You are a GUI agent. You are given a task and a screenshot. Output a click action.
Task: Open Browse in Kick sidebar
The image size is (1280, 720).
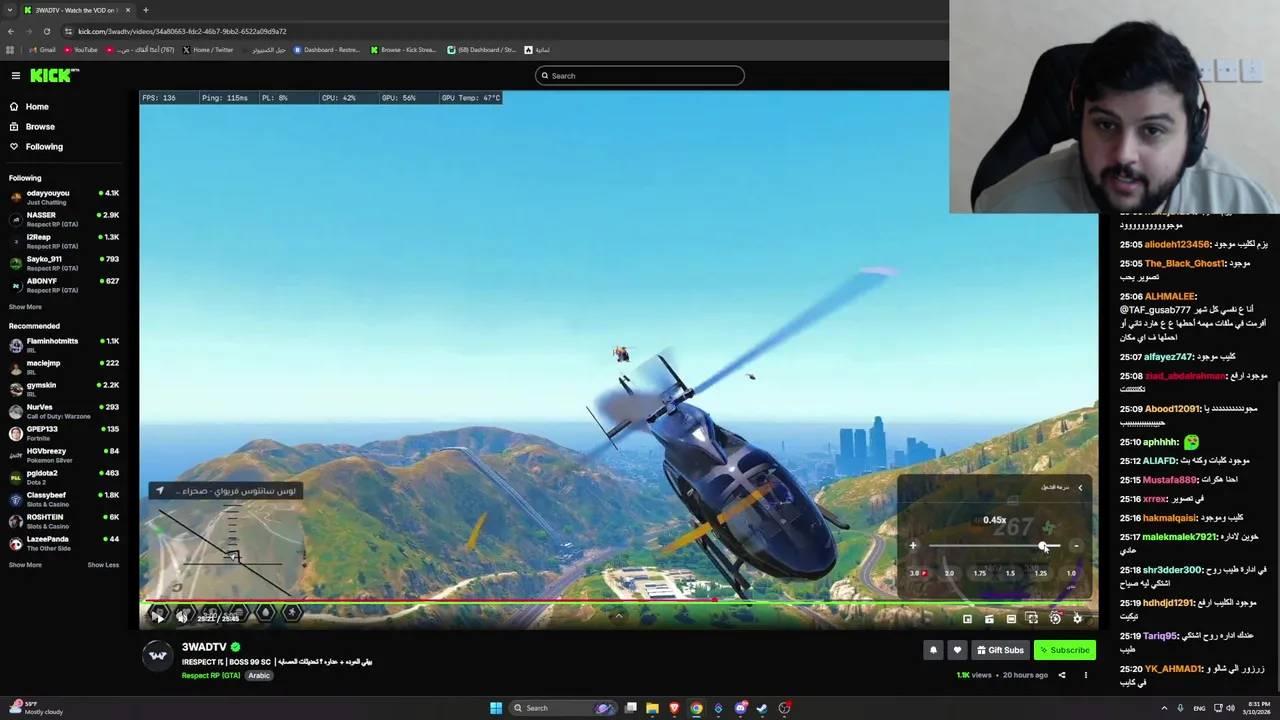point(40,127)
